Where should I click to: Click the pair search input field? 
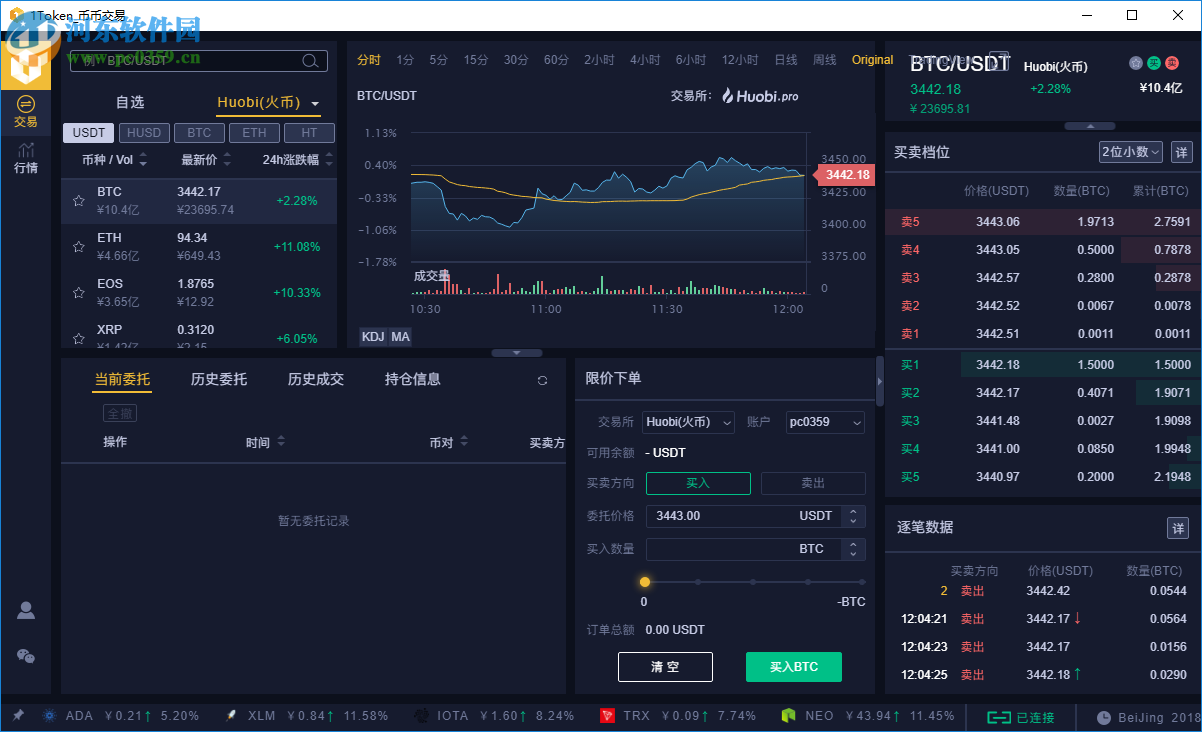coord(197,60)
